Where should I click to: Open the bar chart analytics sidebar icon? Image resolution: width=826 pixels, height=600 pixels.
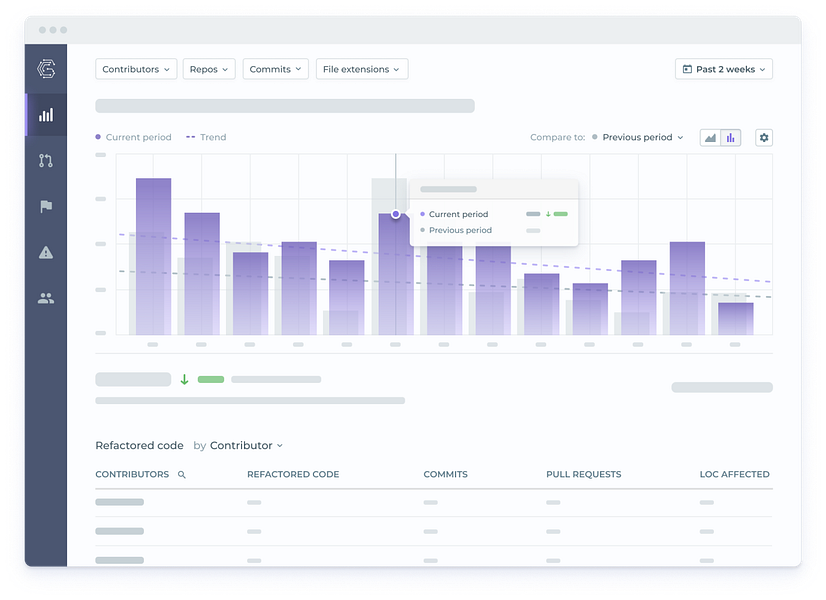pos(46,115)
